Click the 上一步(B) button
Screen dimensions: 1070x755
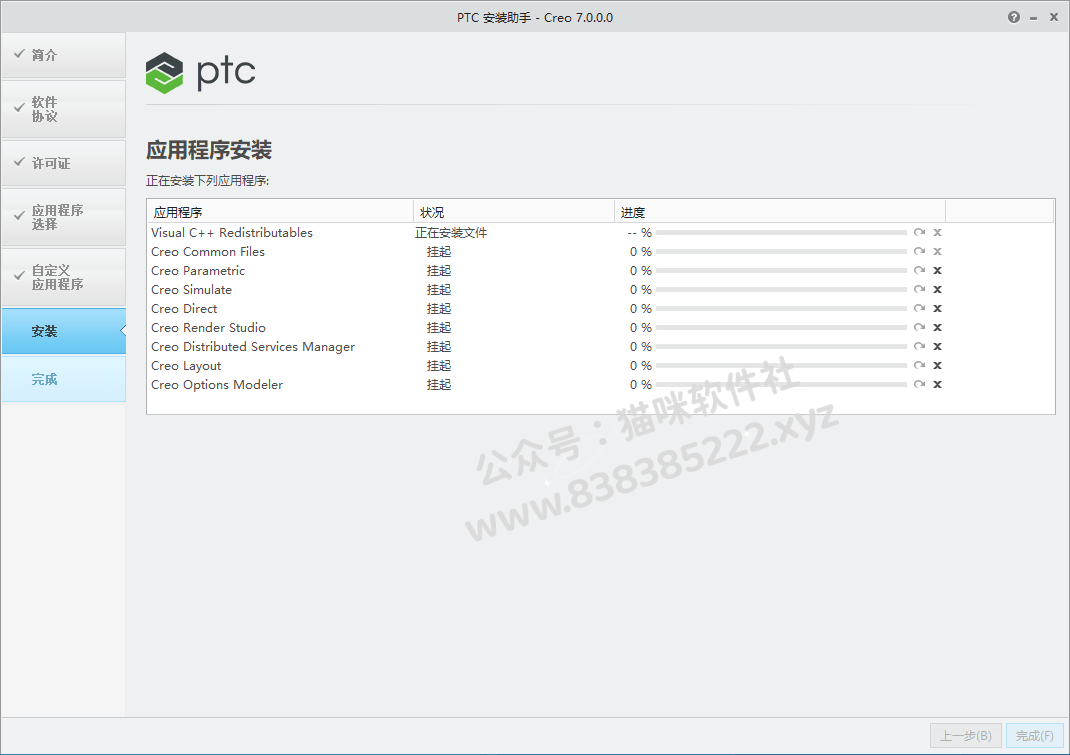966,736
